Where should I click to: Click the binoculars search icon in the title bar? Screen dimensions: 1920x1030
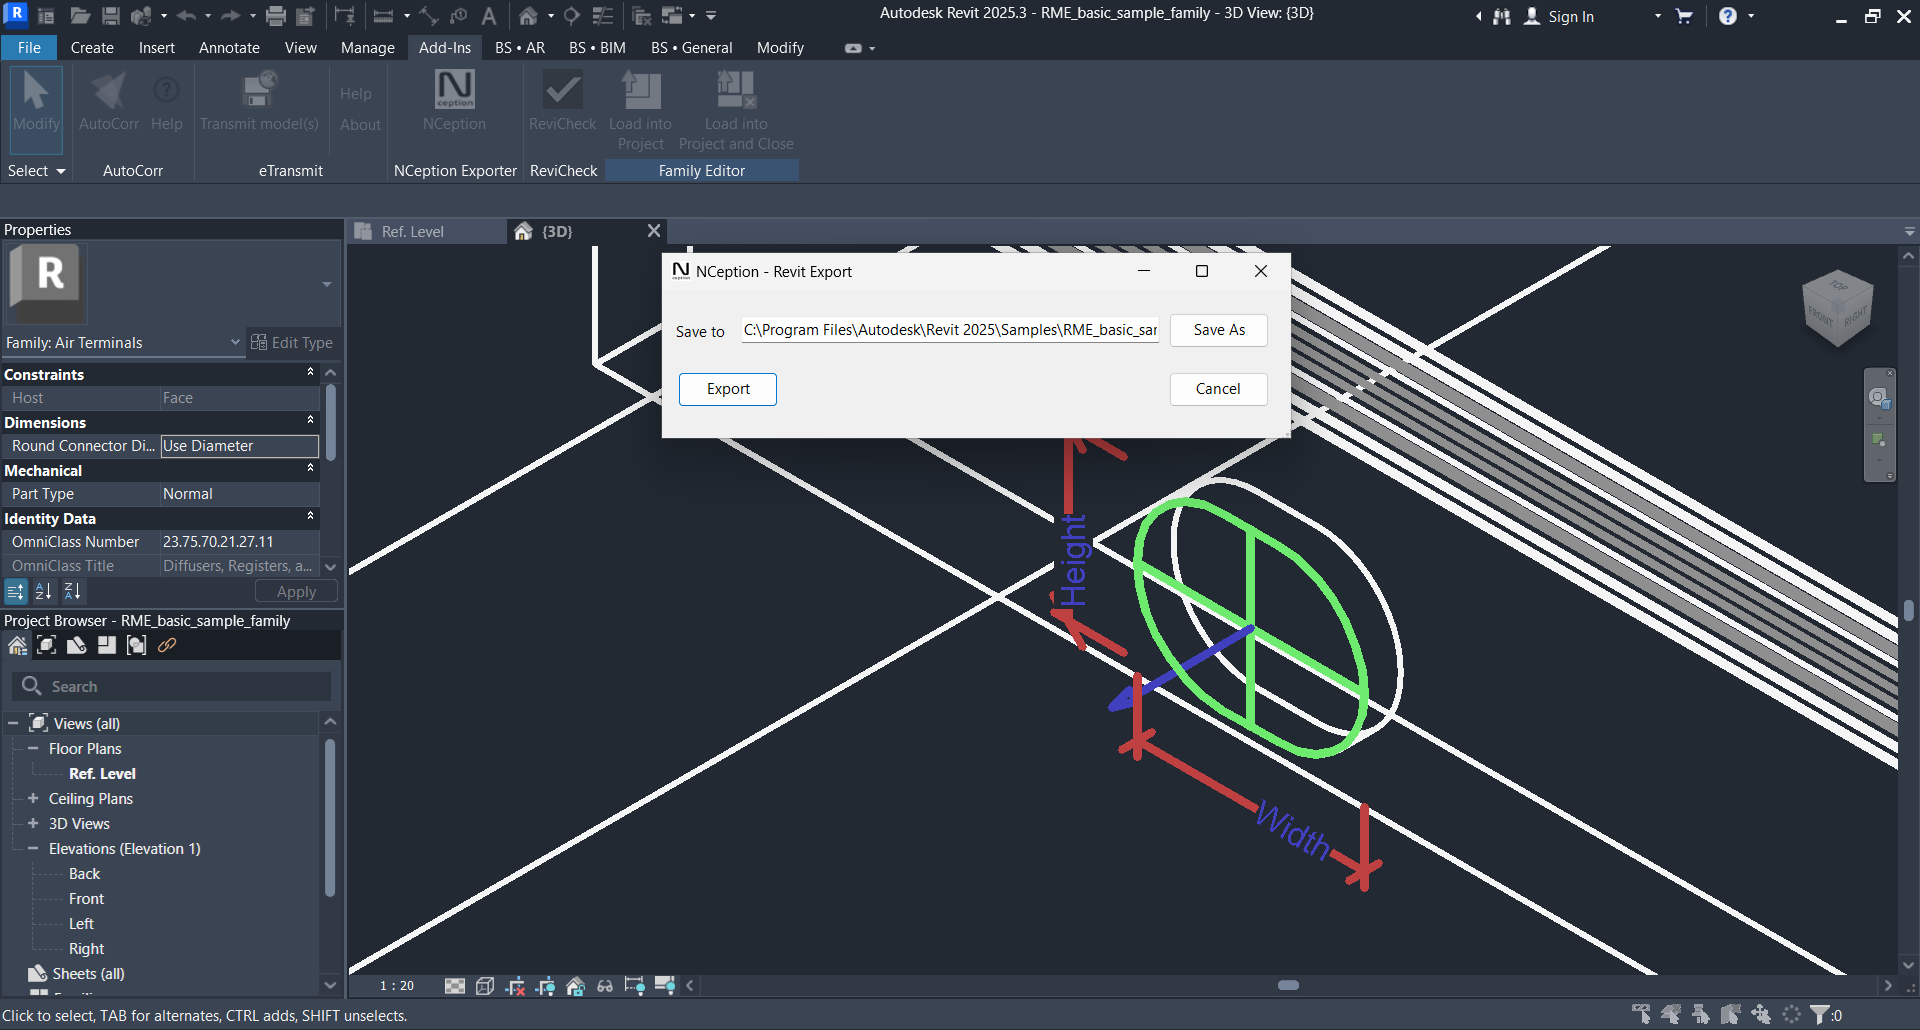tap(1502, 16)
